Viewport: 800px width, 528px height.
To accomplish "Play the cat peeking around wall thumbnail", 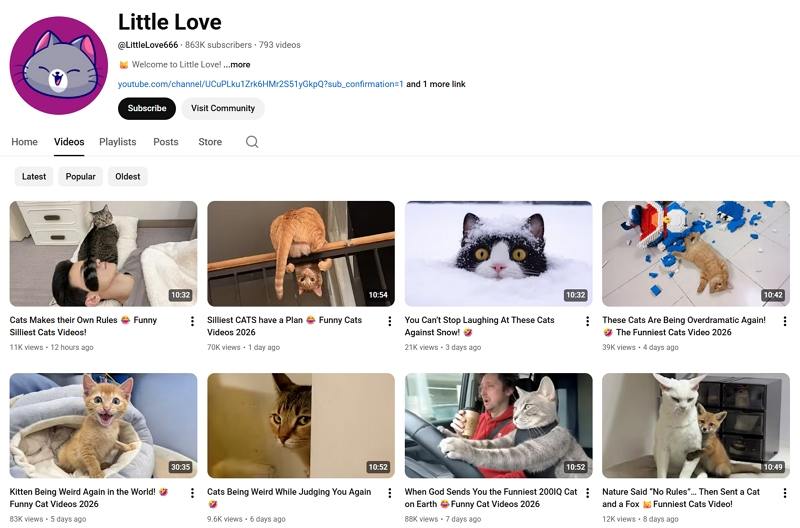I will [301, 425].
